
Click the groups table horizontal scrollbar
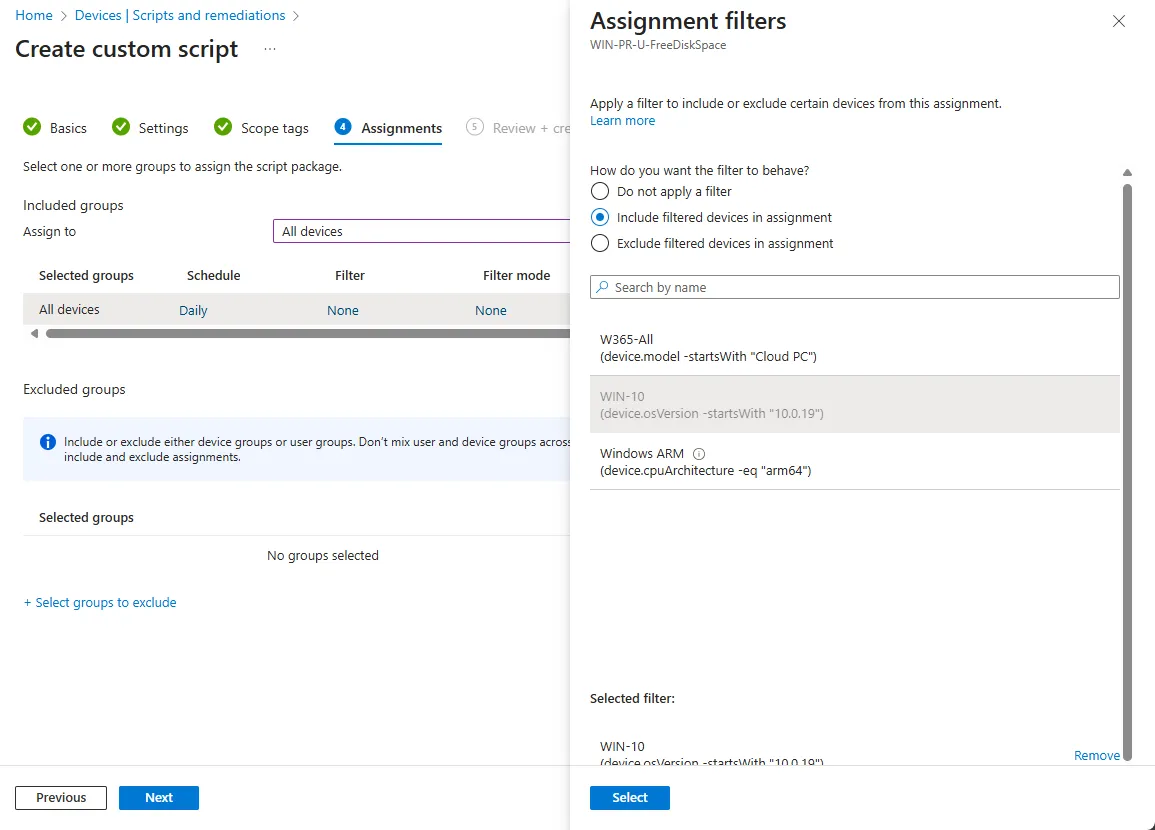(308, 334)
